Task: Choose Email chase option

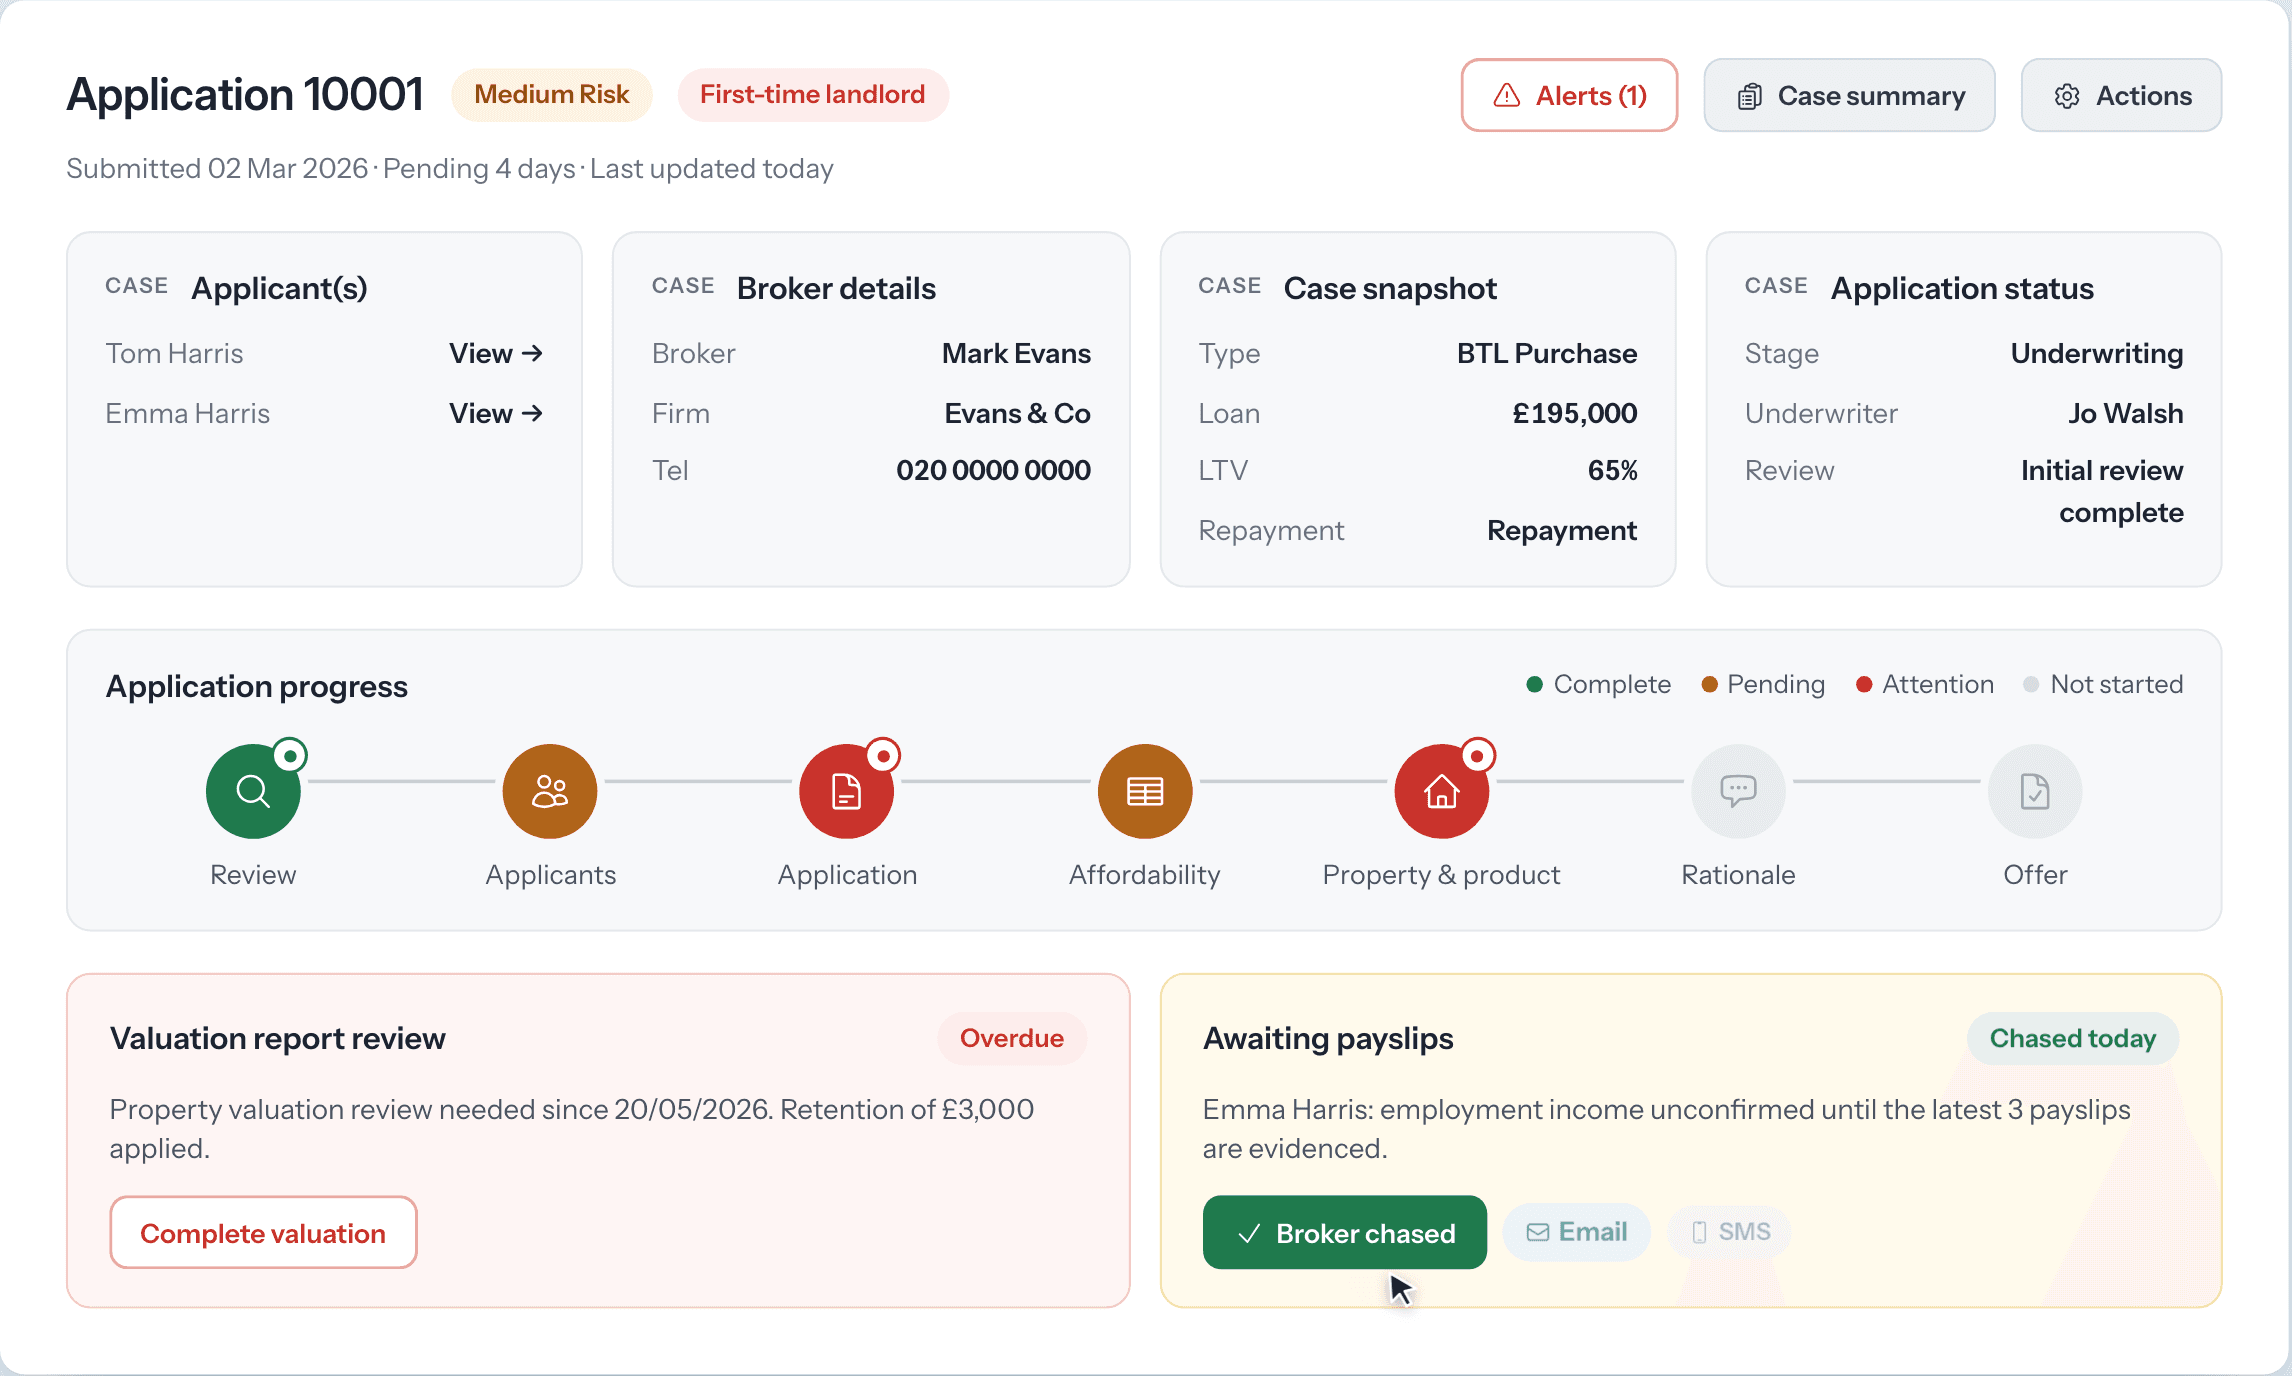Action: pyautogui.click(x=1576, y=1232)
